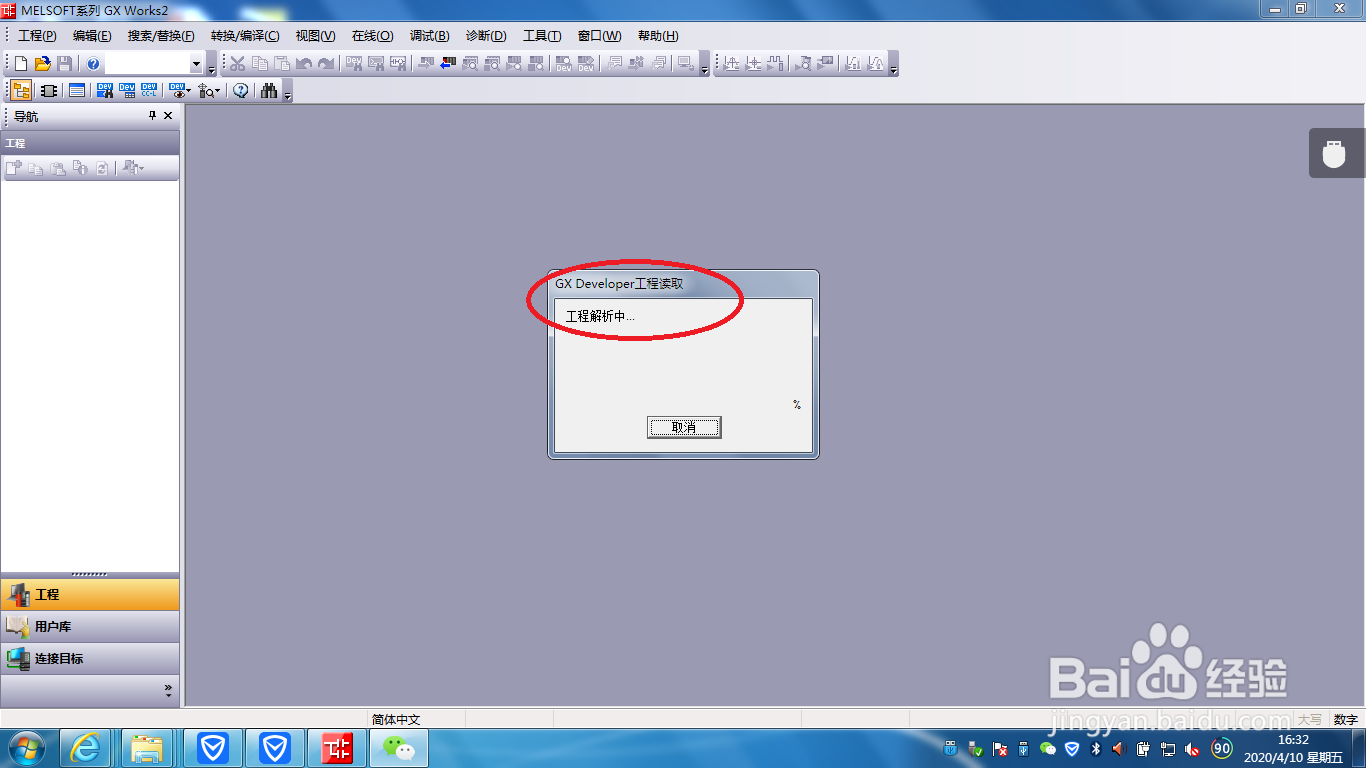Click the black binoculars find icon
Screen dimensions: 1366x768
269,91
